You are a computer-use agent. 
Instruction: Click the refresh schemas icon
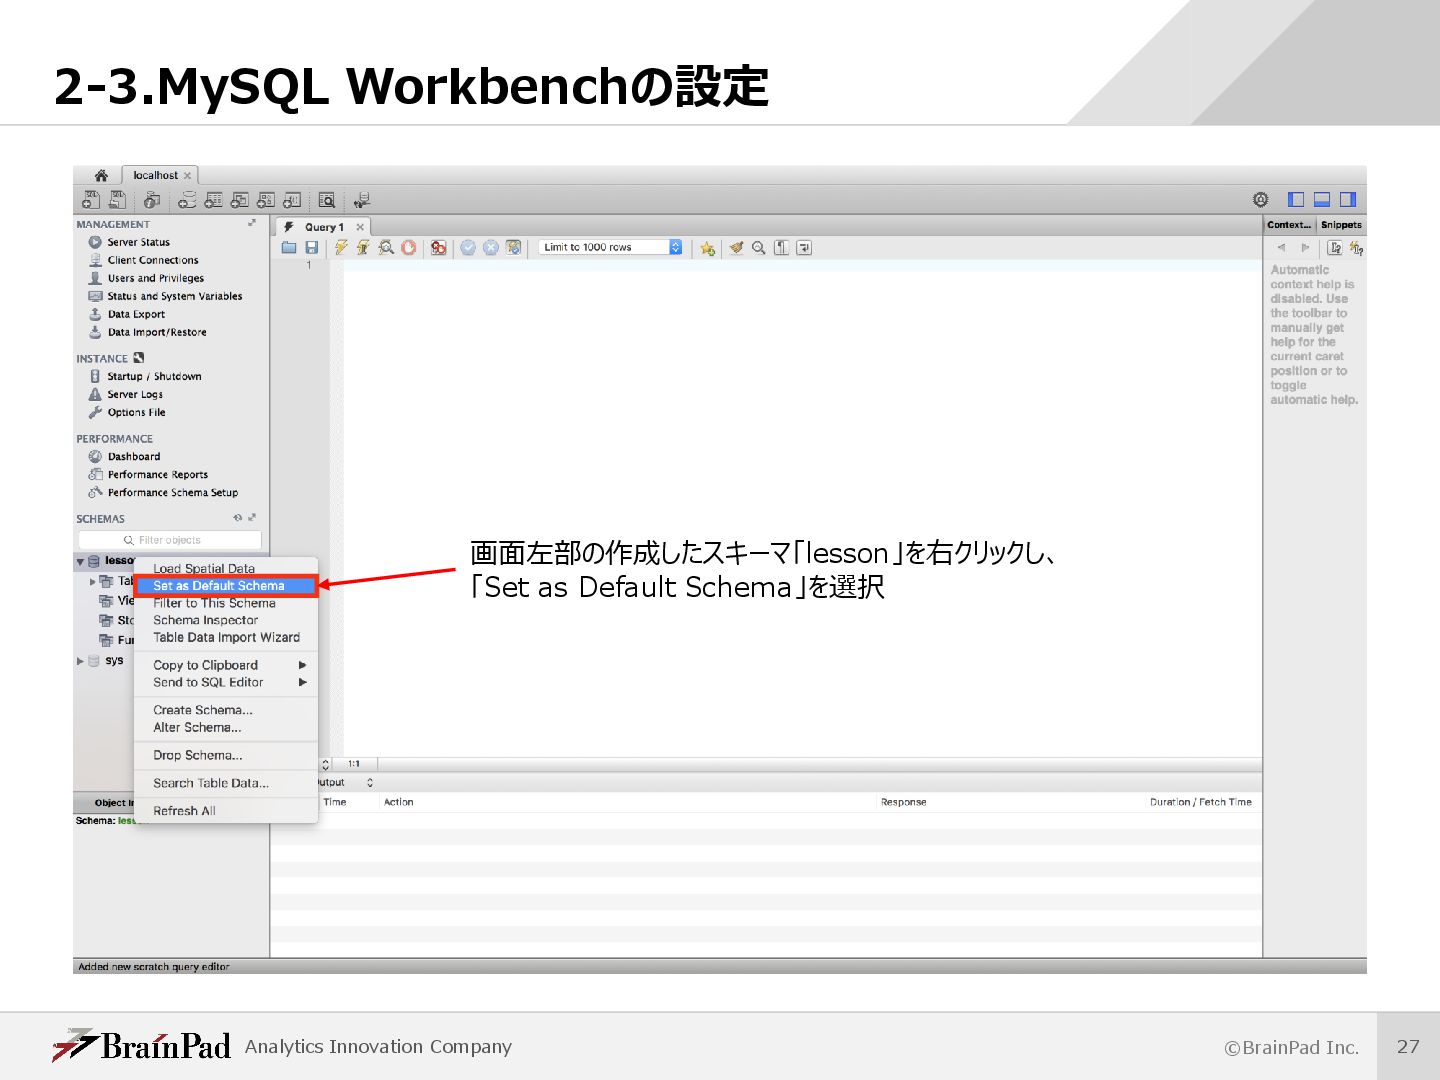pos(238,518)
